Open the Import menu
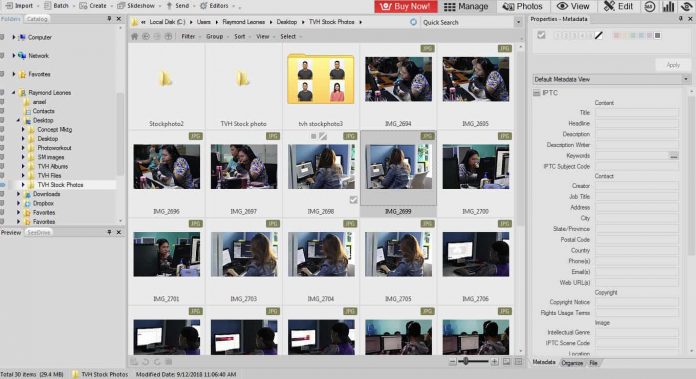Image resolution: width=696 pixels, height=379 pixels. coord(20,6)
